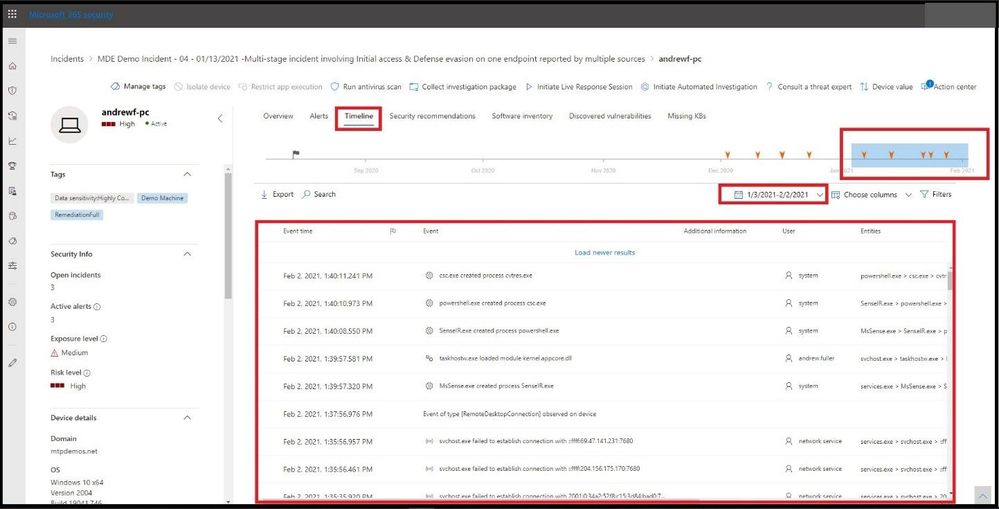Open the Missing KBs tab
Viewport: 999px width, 509px height.
click(x=687, y=116)
